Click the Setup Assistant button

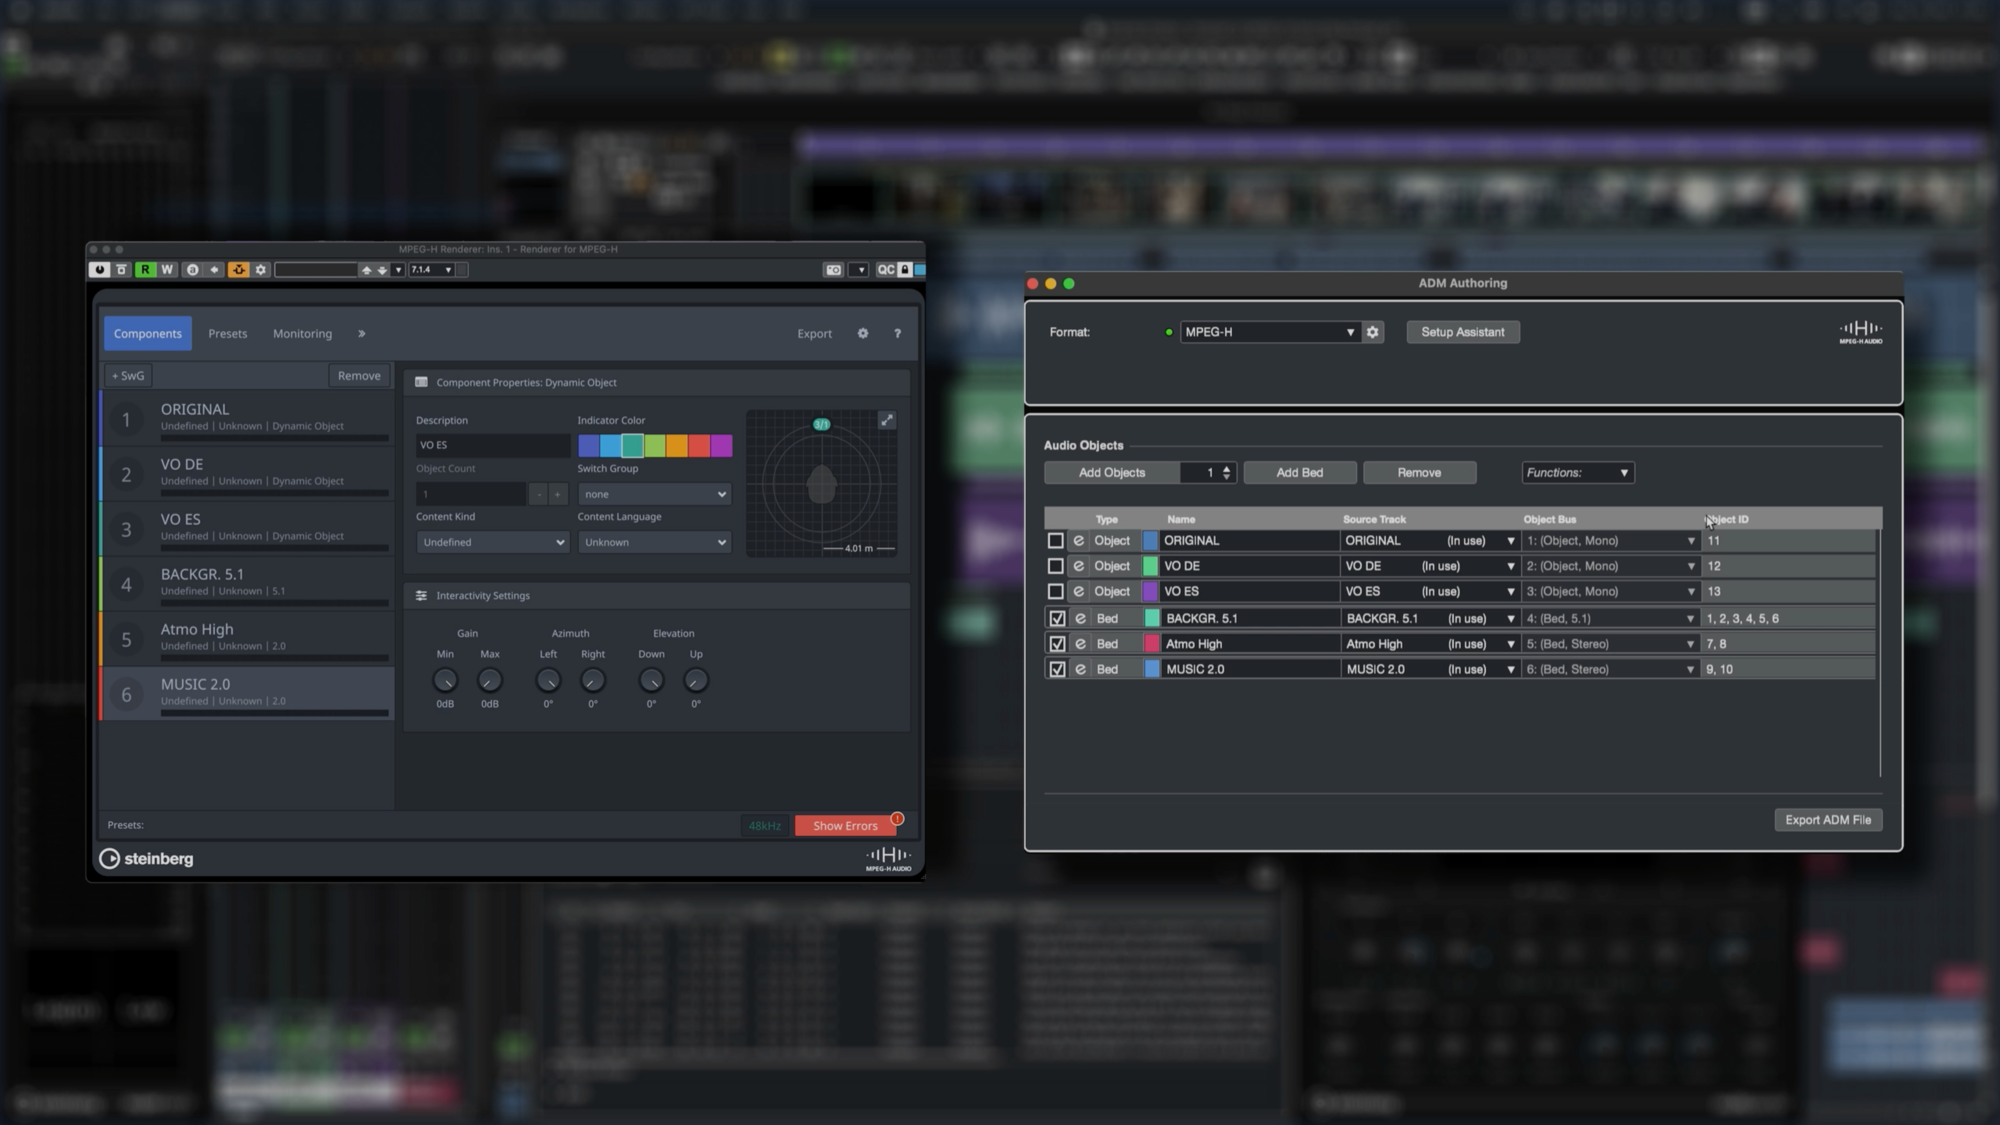1462,332
